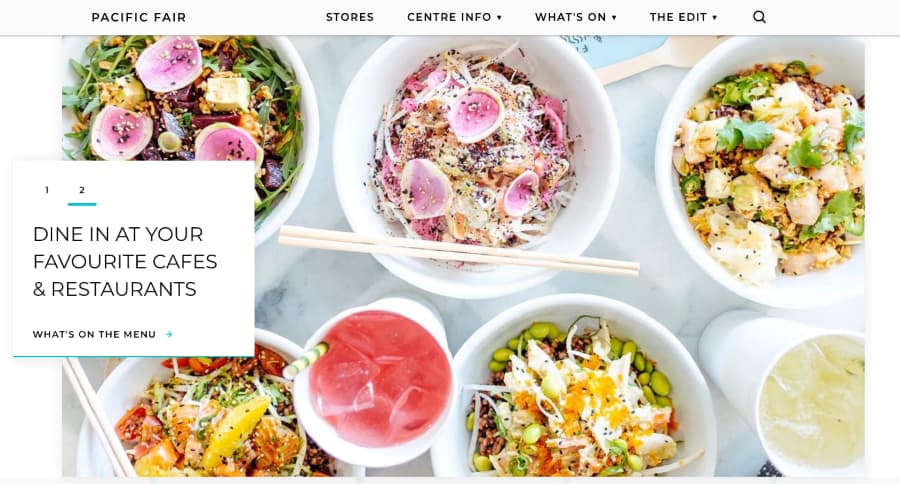Open the search magnifier icon

coord(759,17)
